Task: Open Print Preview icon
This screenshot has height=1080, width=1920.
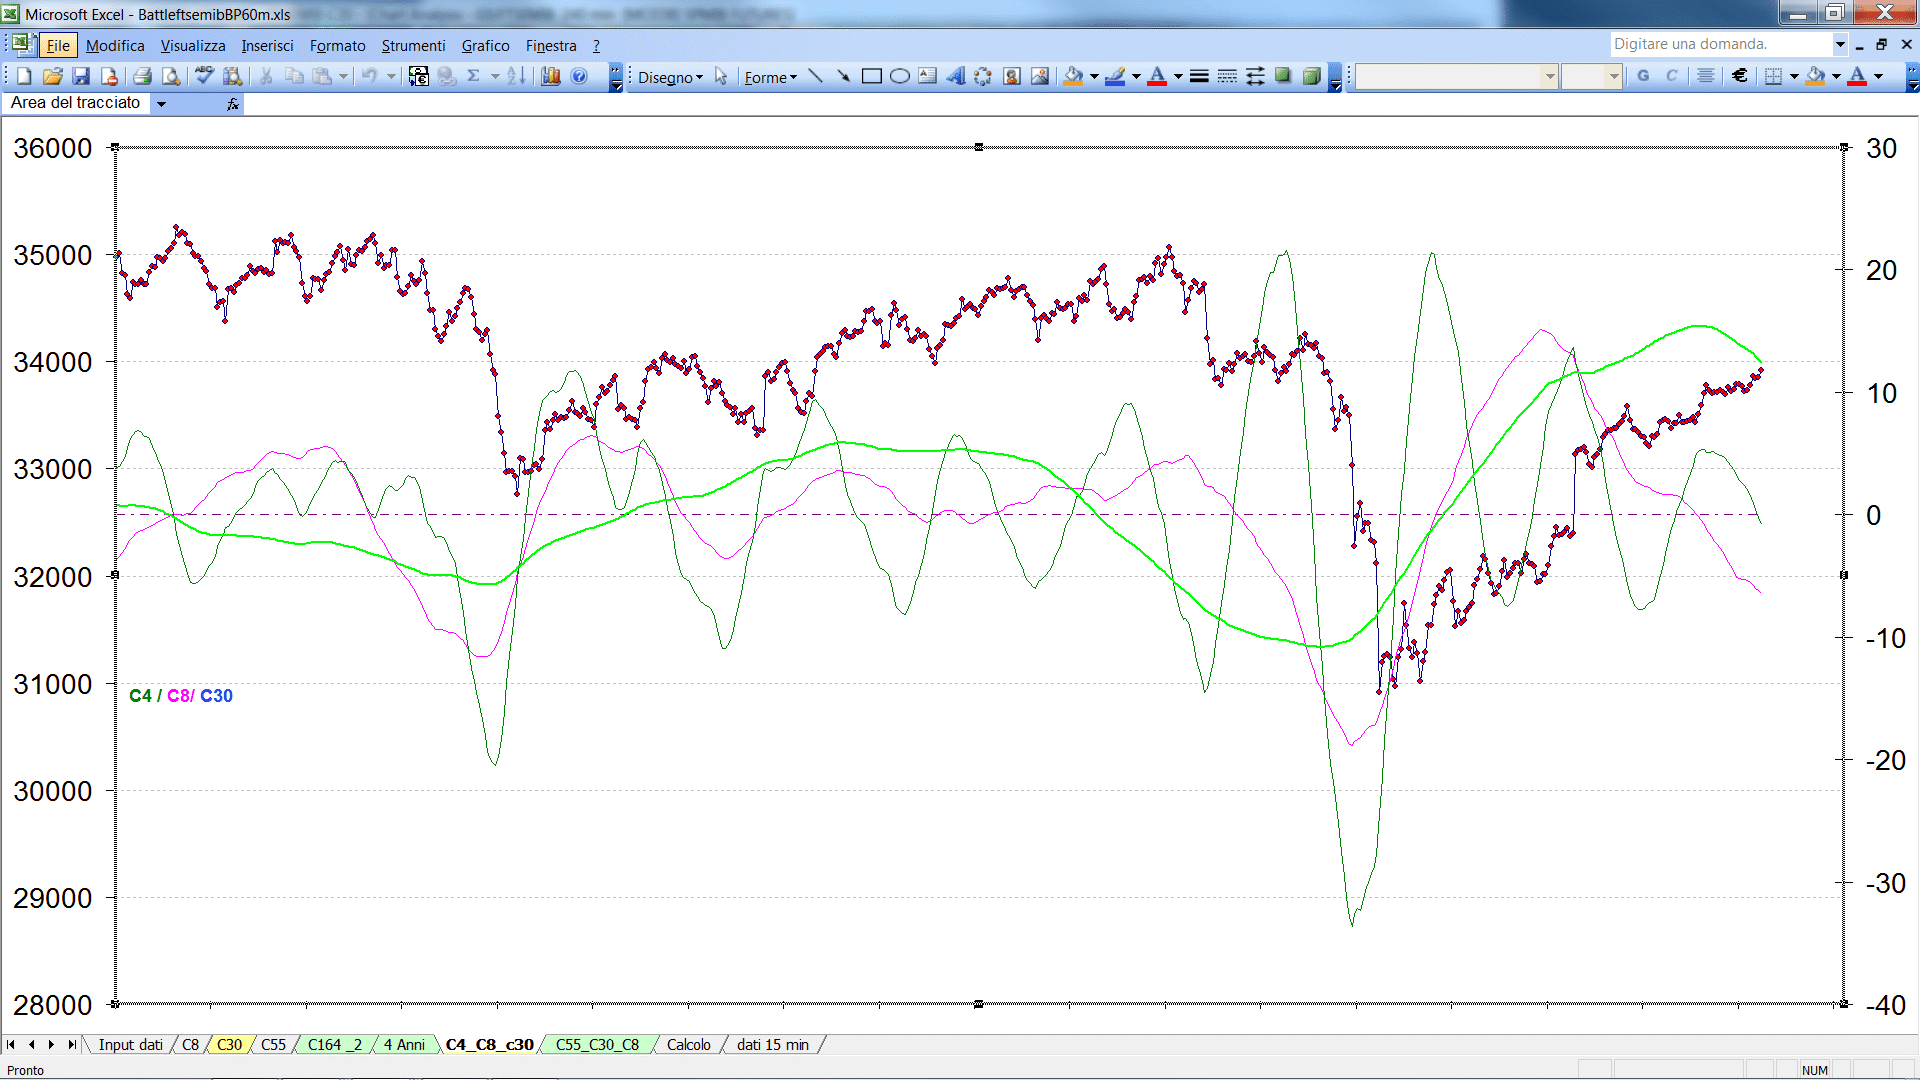Action: [171, 76]
